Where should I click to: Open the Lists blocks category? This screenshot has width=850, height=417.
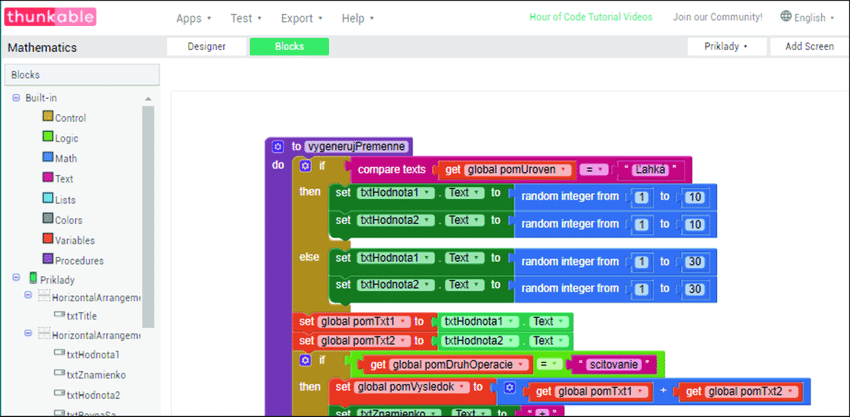[59, 200]
